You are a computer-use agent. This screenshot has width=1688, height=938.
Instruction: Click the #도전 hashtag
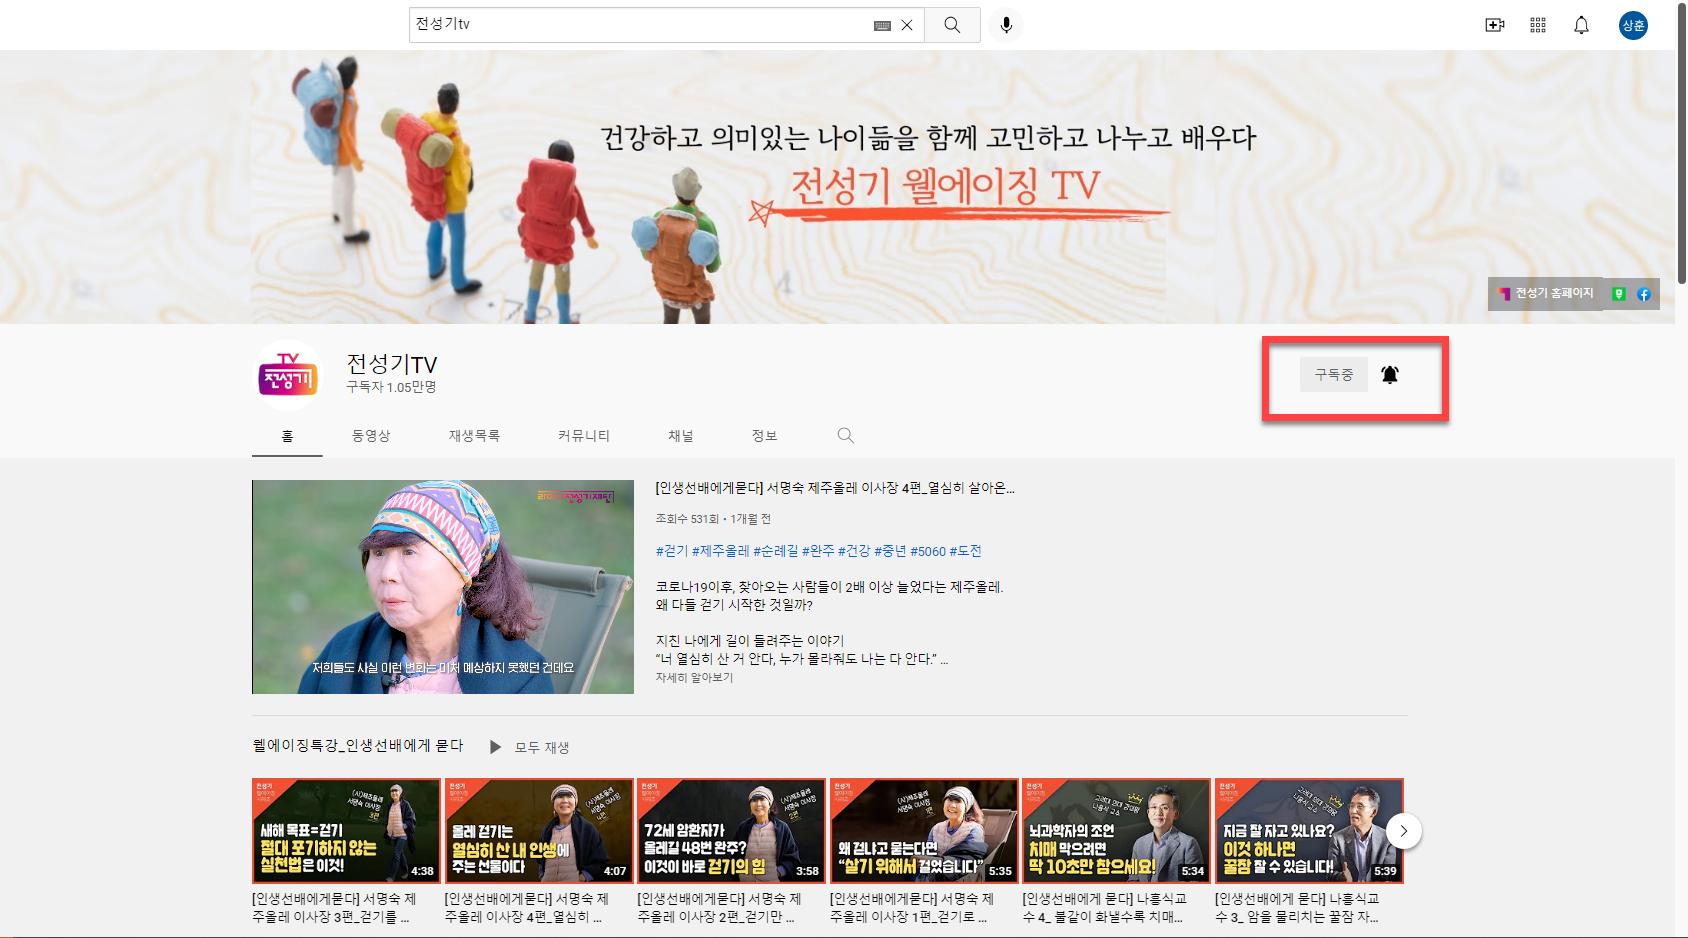[x=965, y=551]
